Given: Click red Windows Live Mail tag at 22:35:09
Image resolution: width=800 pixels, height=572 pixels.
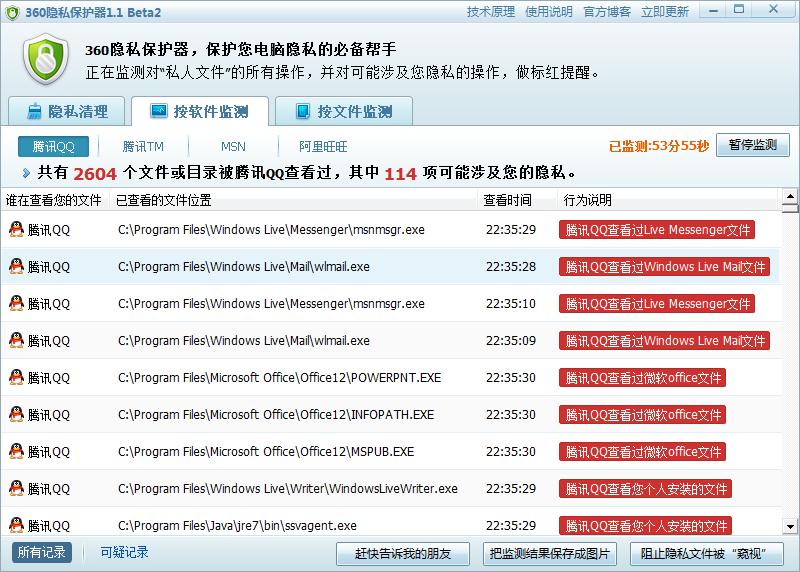Looking at the screenshot, I should (x=664, y=341).
